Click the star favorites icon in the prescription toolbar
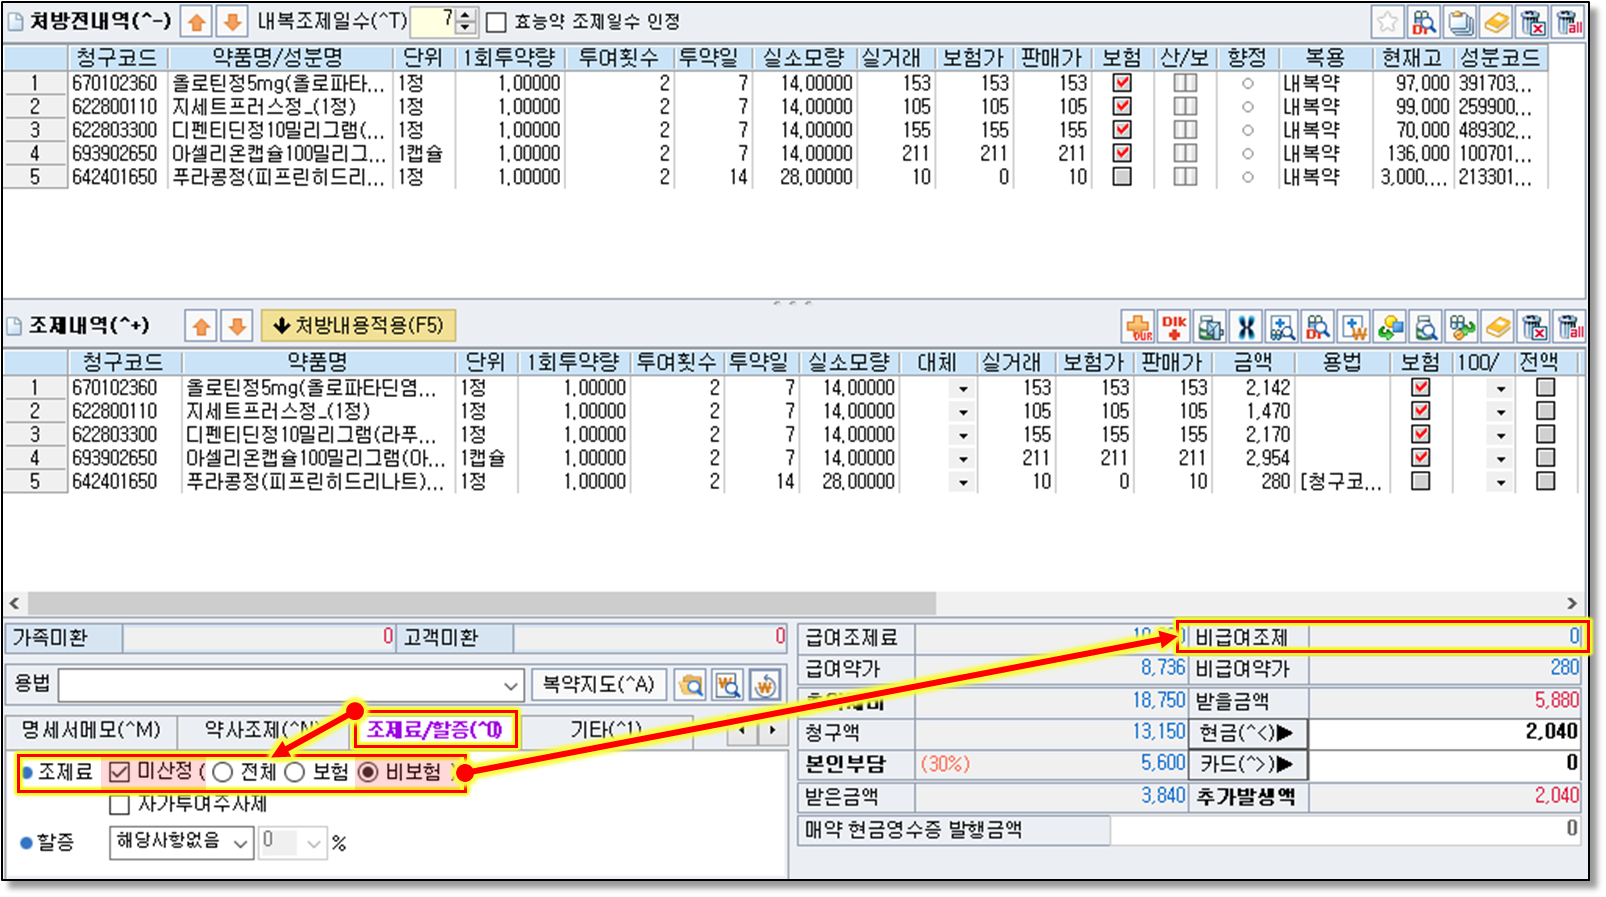The image size is (1606, 897). [1387, 21]
